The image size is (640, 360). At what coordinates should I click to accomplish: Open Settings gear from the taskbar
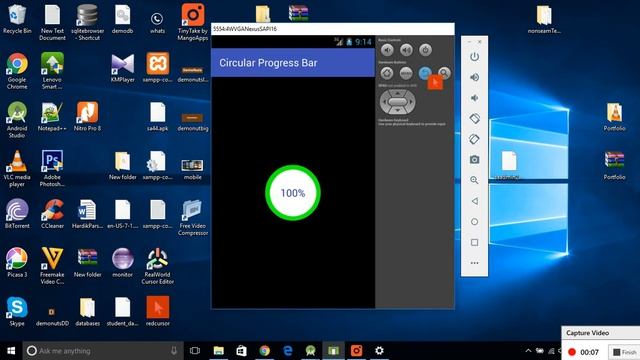tap(379, 351)
